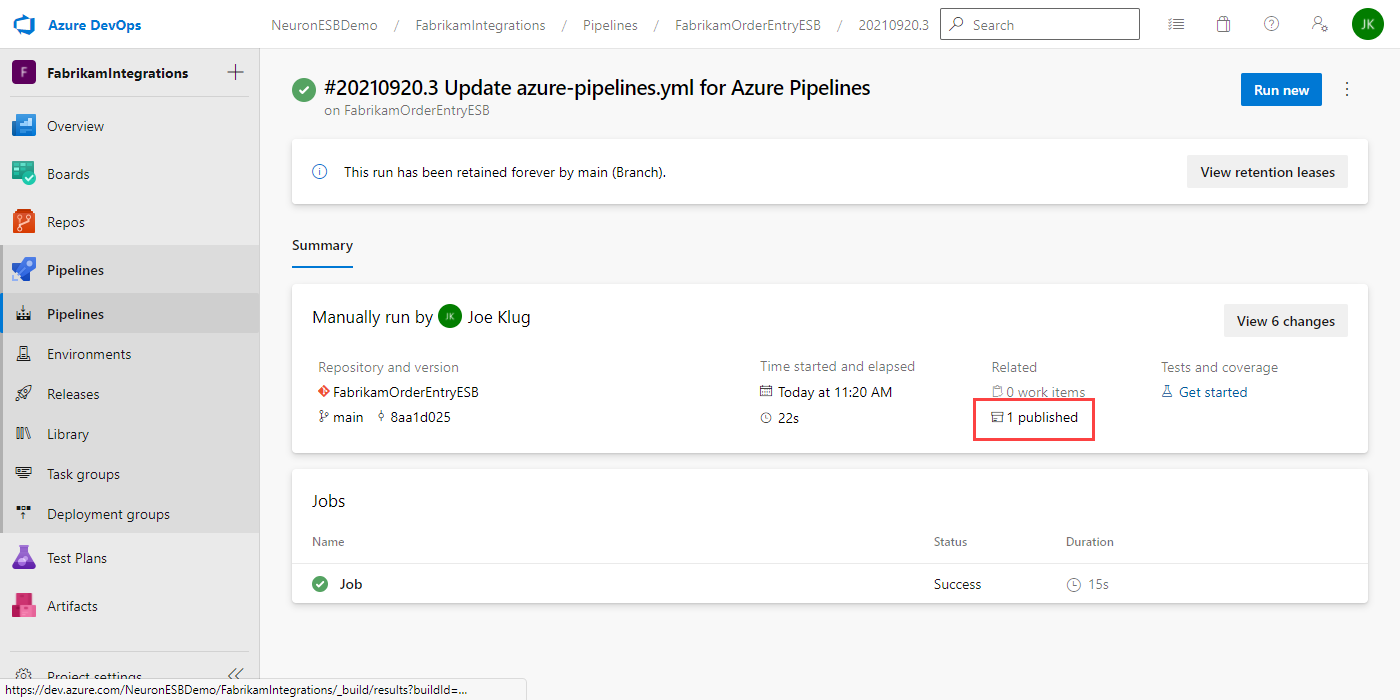Click the green run success status icon
Viewport: 1400px width, 700px height.
(304, 90)
